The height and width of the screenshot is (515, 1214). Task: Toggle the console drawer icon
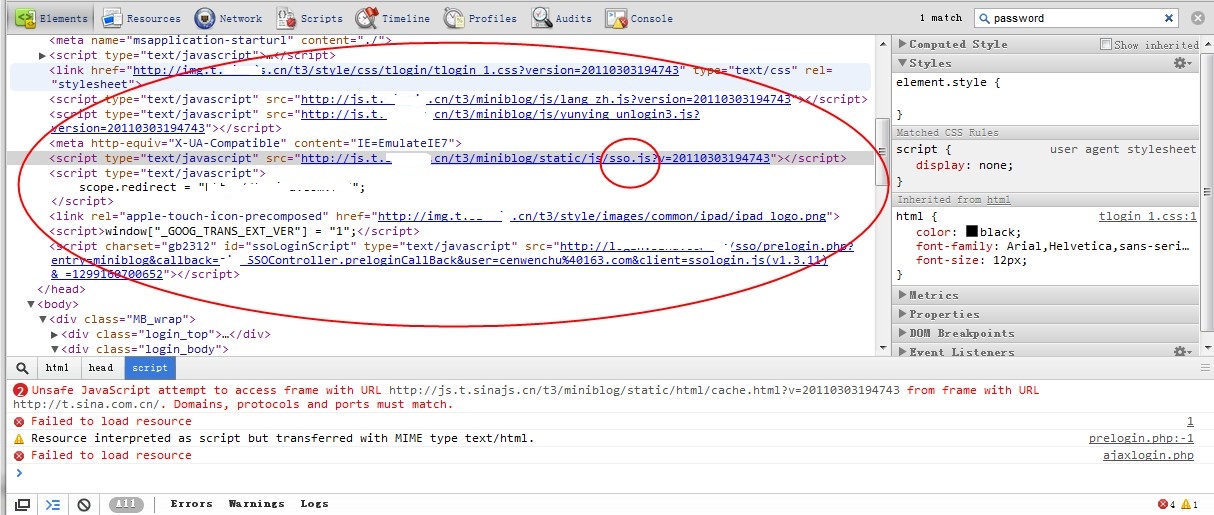tap(53, 504)
